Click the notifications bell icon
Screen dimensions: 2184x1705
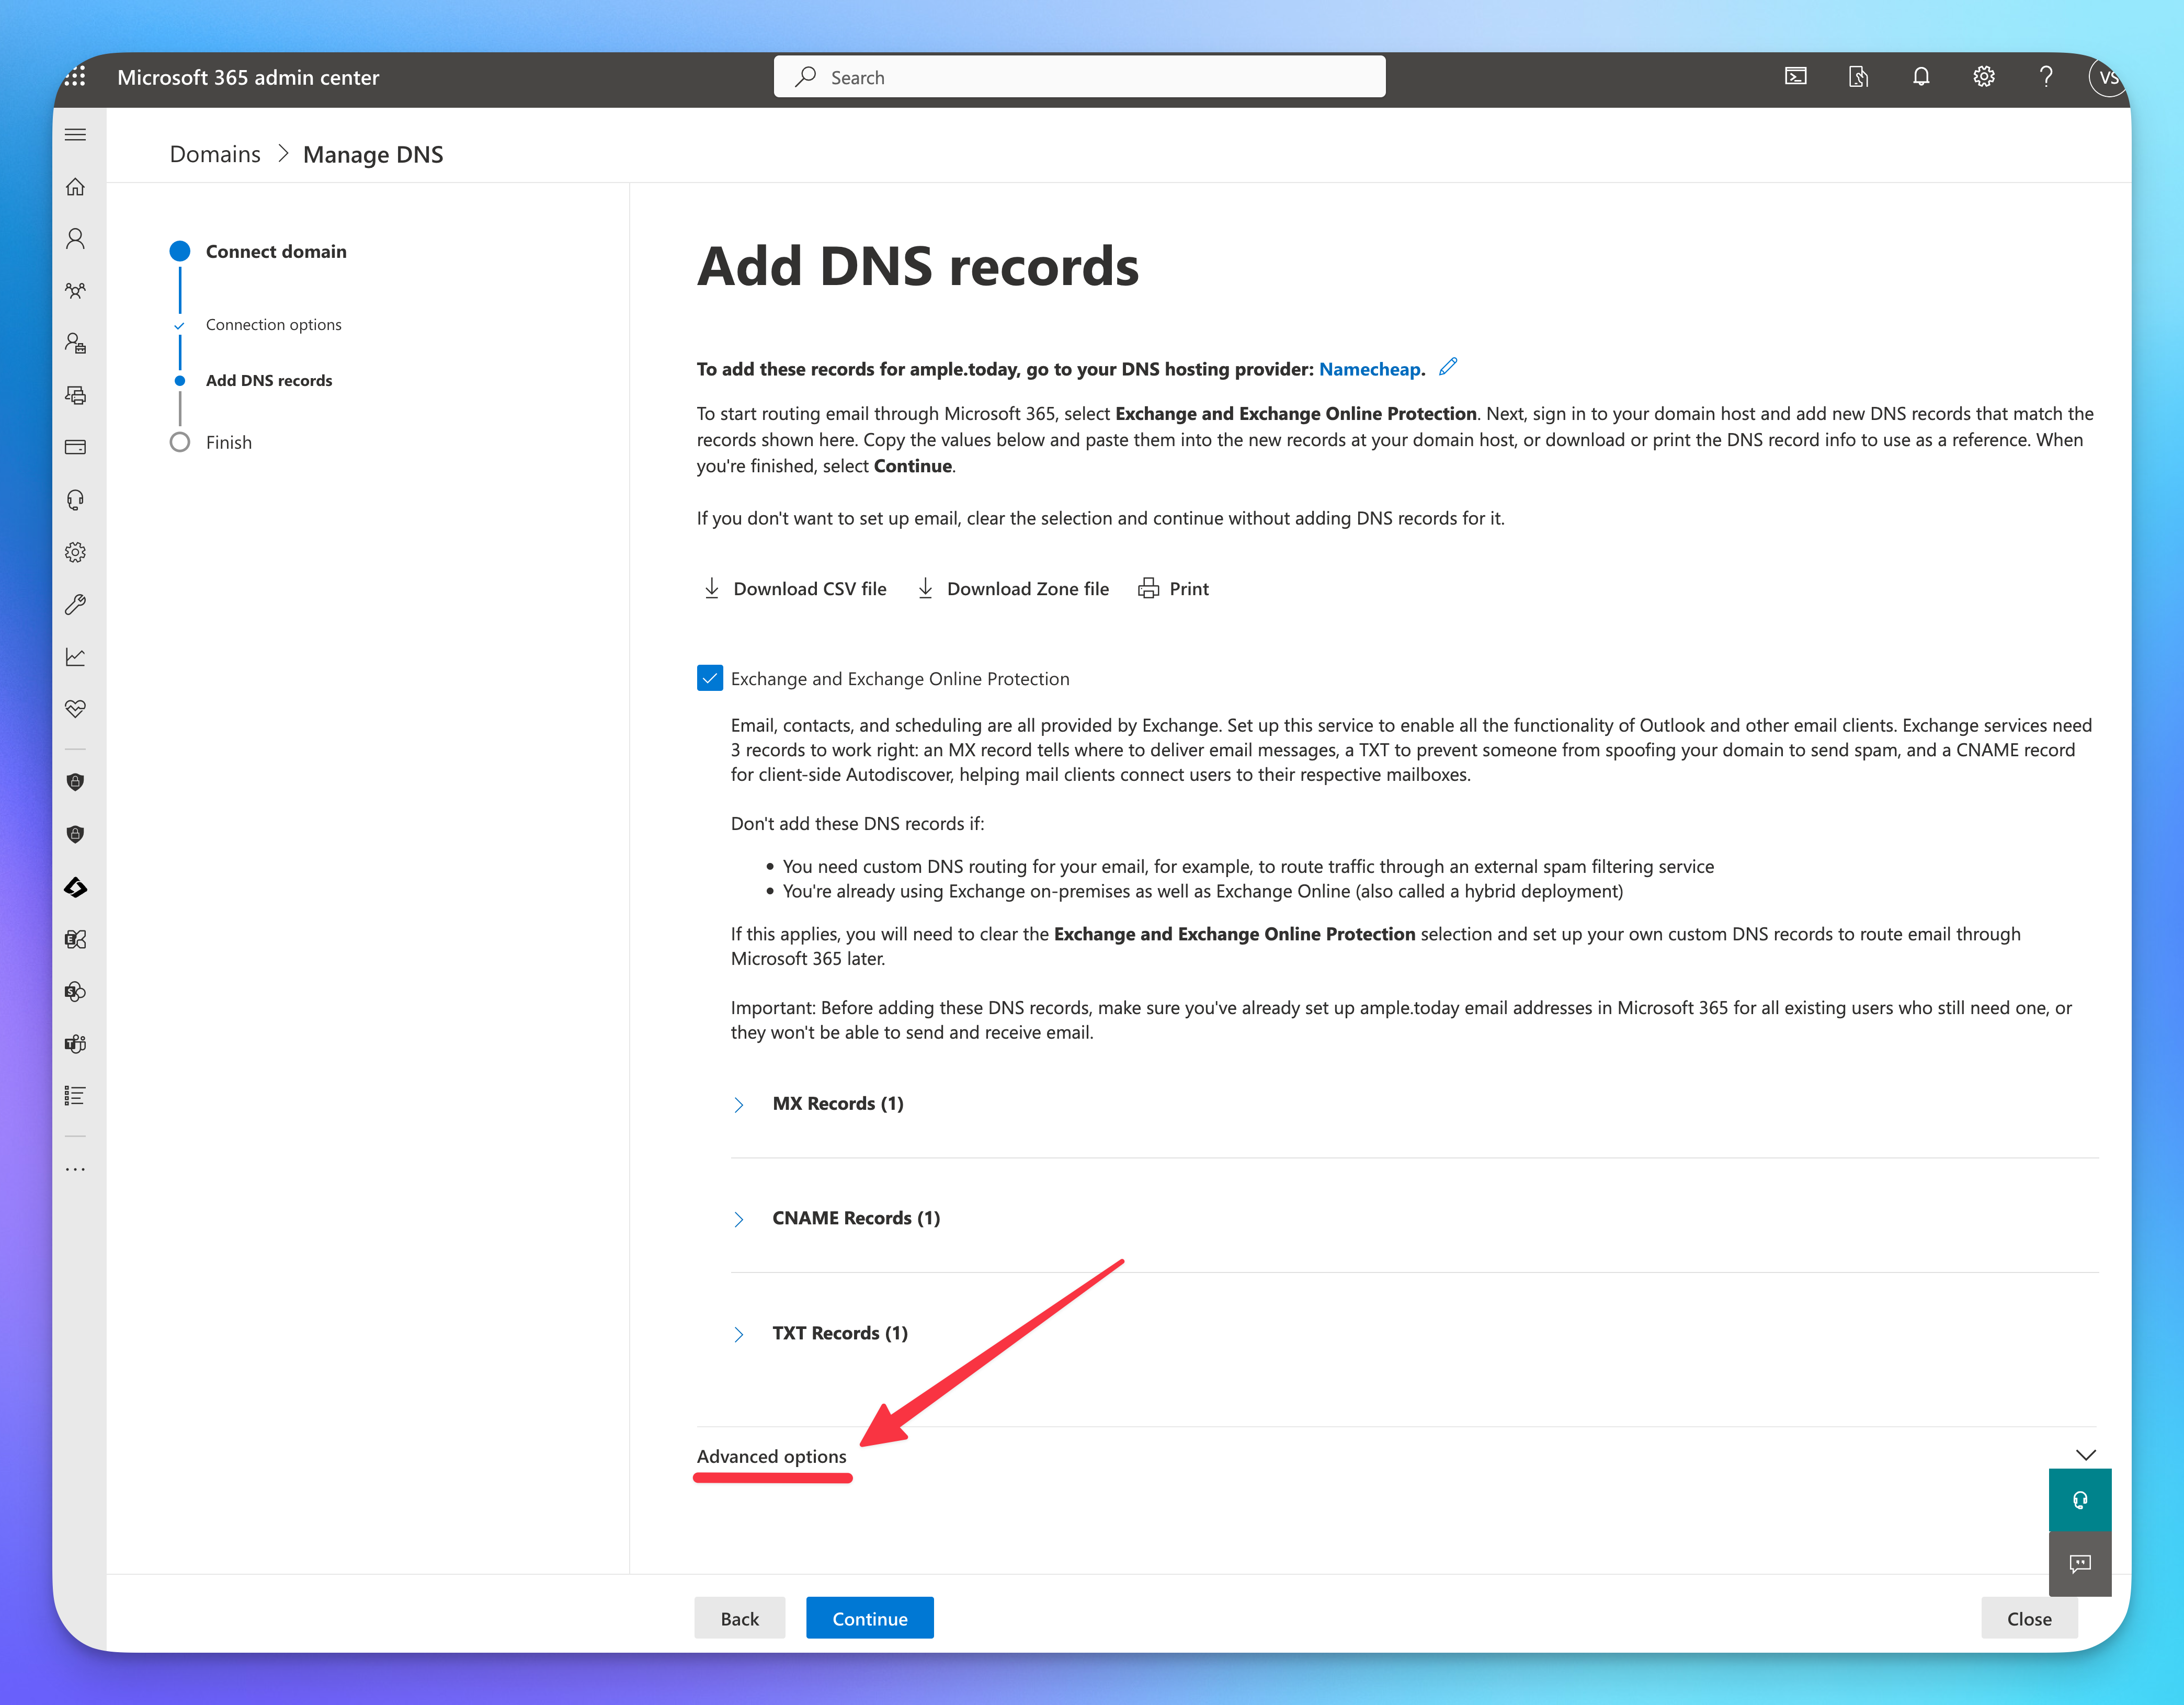(x=1920, y=77)
